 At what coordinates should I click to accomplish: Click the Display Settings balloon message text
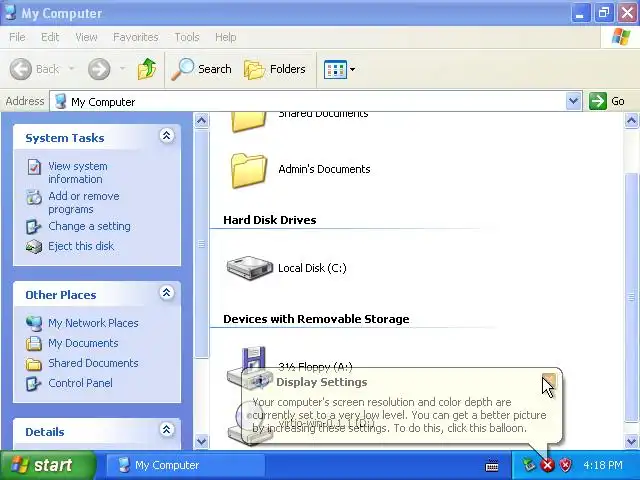click(399, 415)
